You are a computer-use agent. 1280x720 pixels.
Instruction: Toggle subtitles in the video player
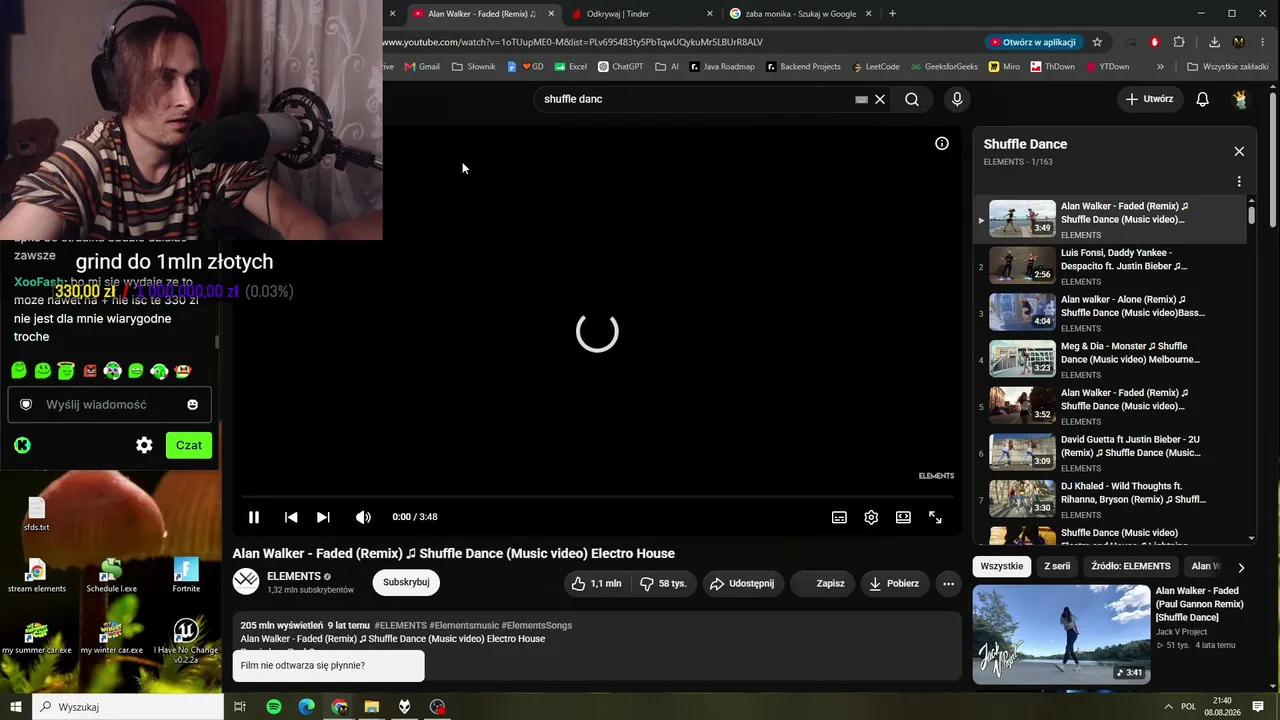[x=839, y=517]
